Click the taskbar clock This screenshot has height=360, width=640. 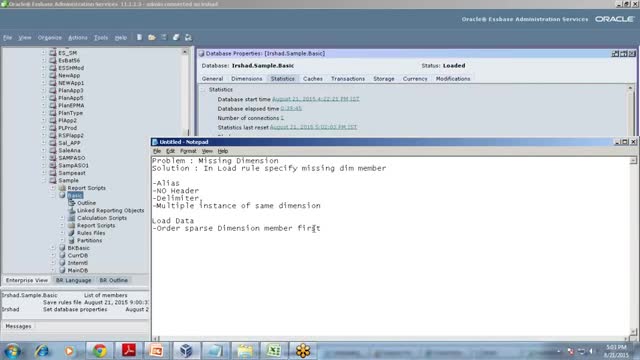[616, 351]
